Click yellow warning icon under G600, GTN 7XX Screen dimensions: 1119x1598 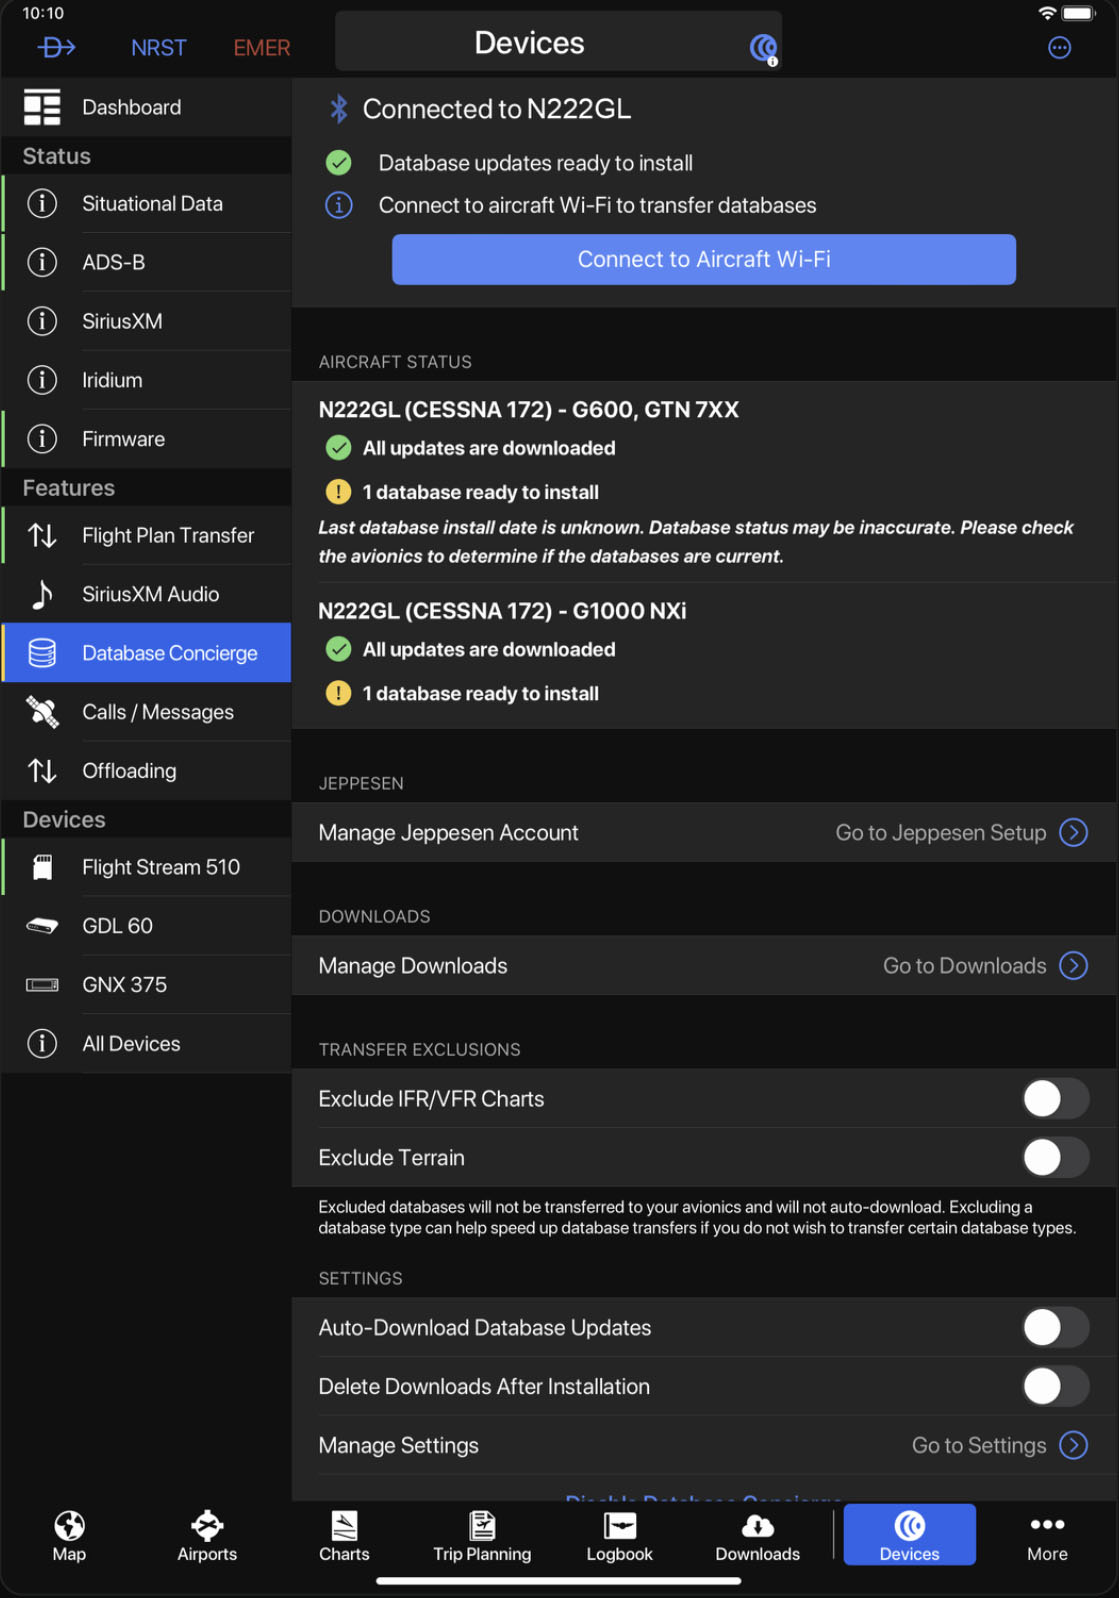(x=339, y=492)
